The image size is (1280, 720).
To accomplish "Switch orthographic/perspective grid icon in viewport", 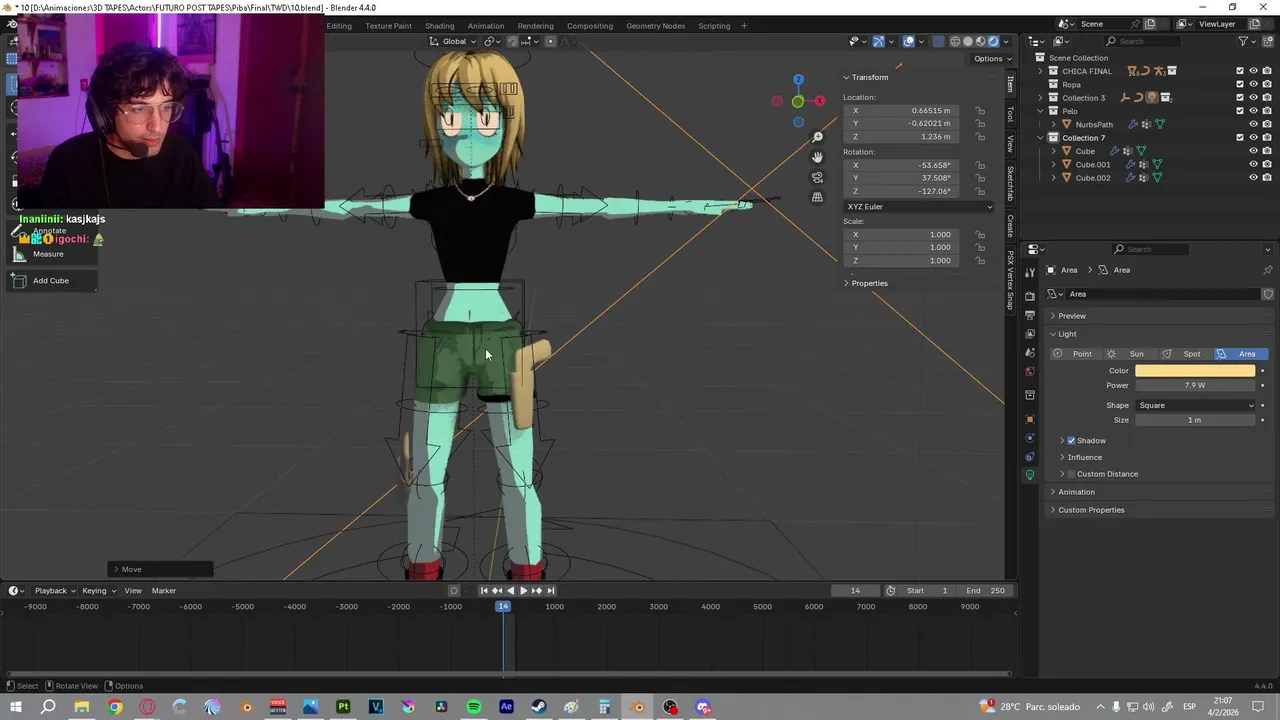I will pyautogui.click(x=817, y=197).
